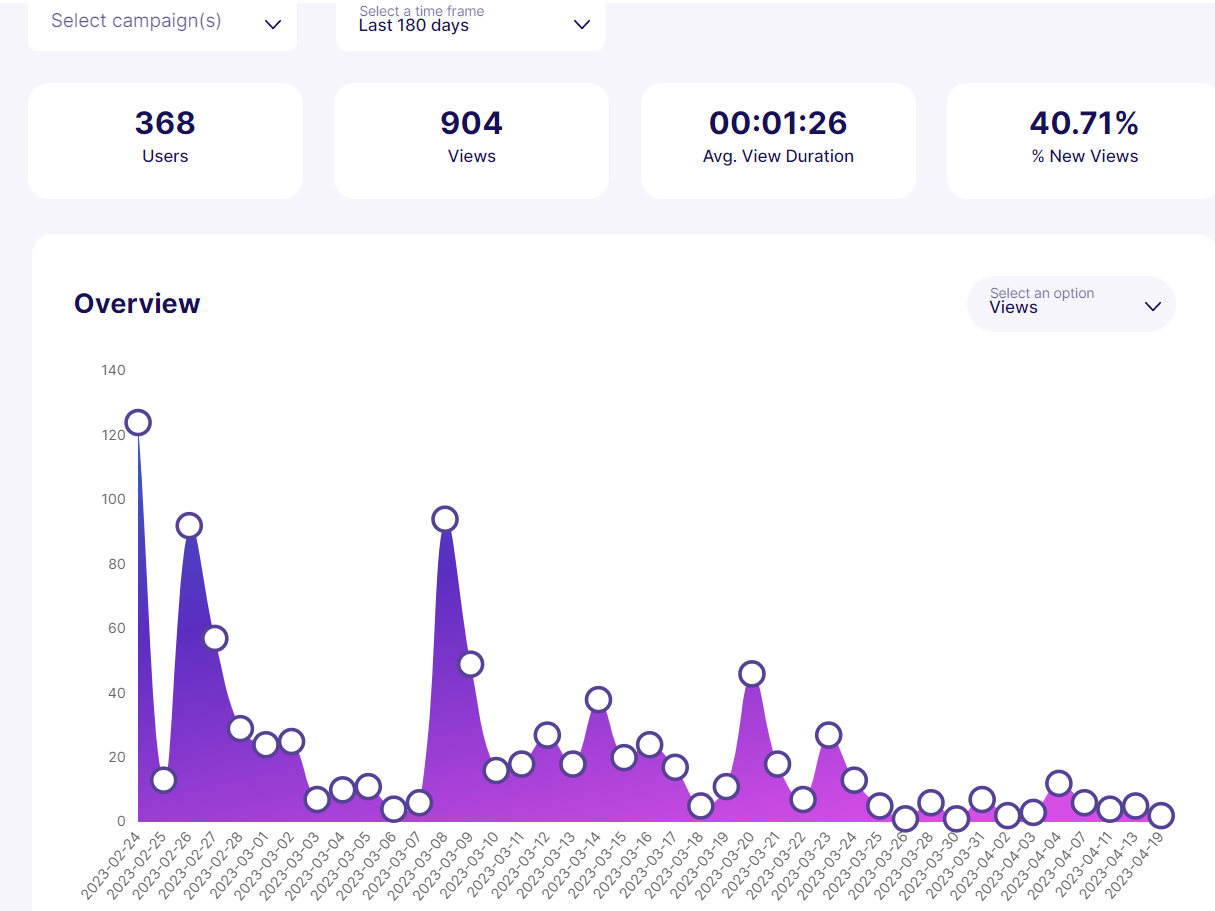
Task: Expand the Overview option dropdown set to Views
Action: click(1071, 304)
